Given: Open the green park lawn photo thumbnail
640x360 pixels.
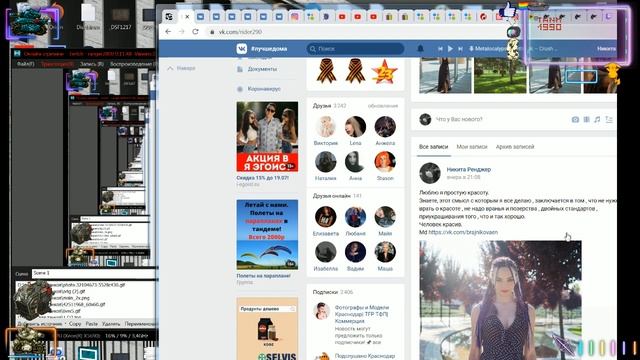Looking at the screenshot, I should (x=500, y=76).
